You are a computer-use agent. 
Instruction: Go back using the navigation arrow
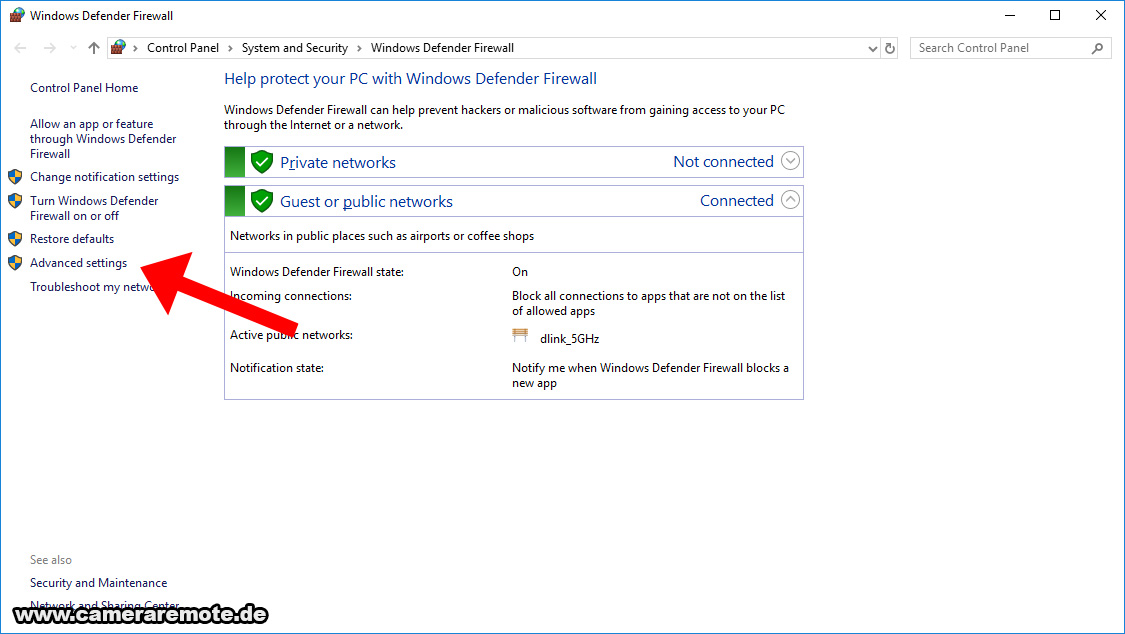coord(20,48)
